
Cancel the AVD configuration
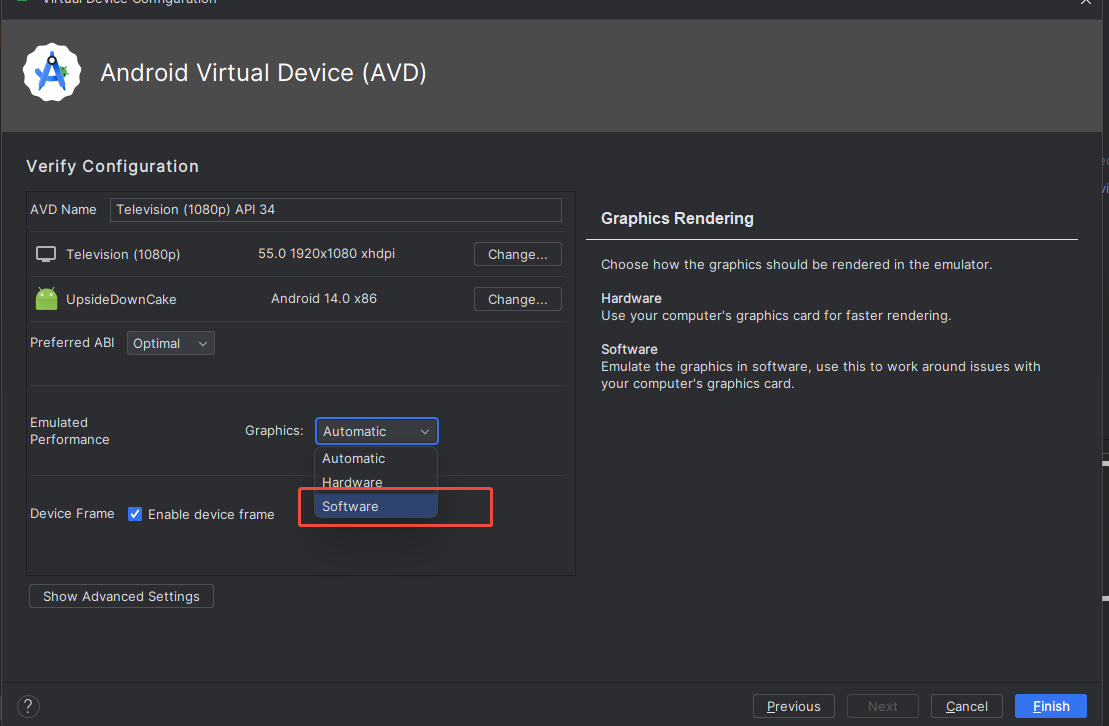coord(967,706)
